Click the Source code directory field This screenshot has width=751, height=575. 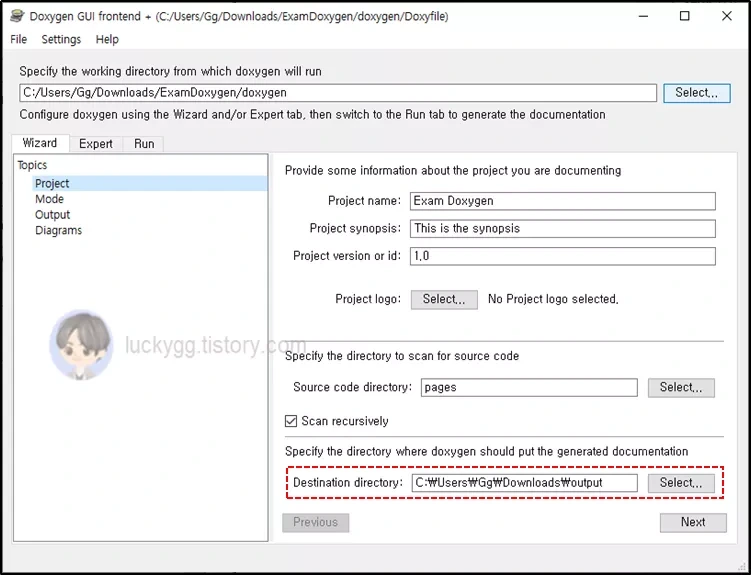pos(529,387)
